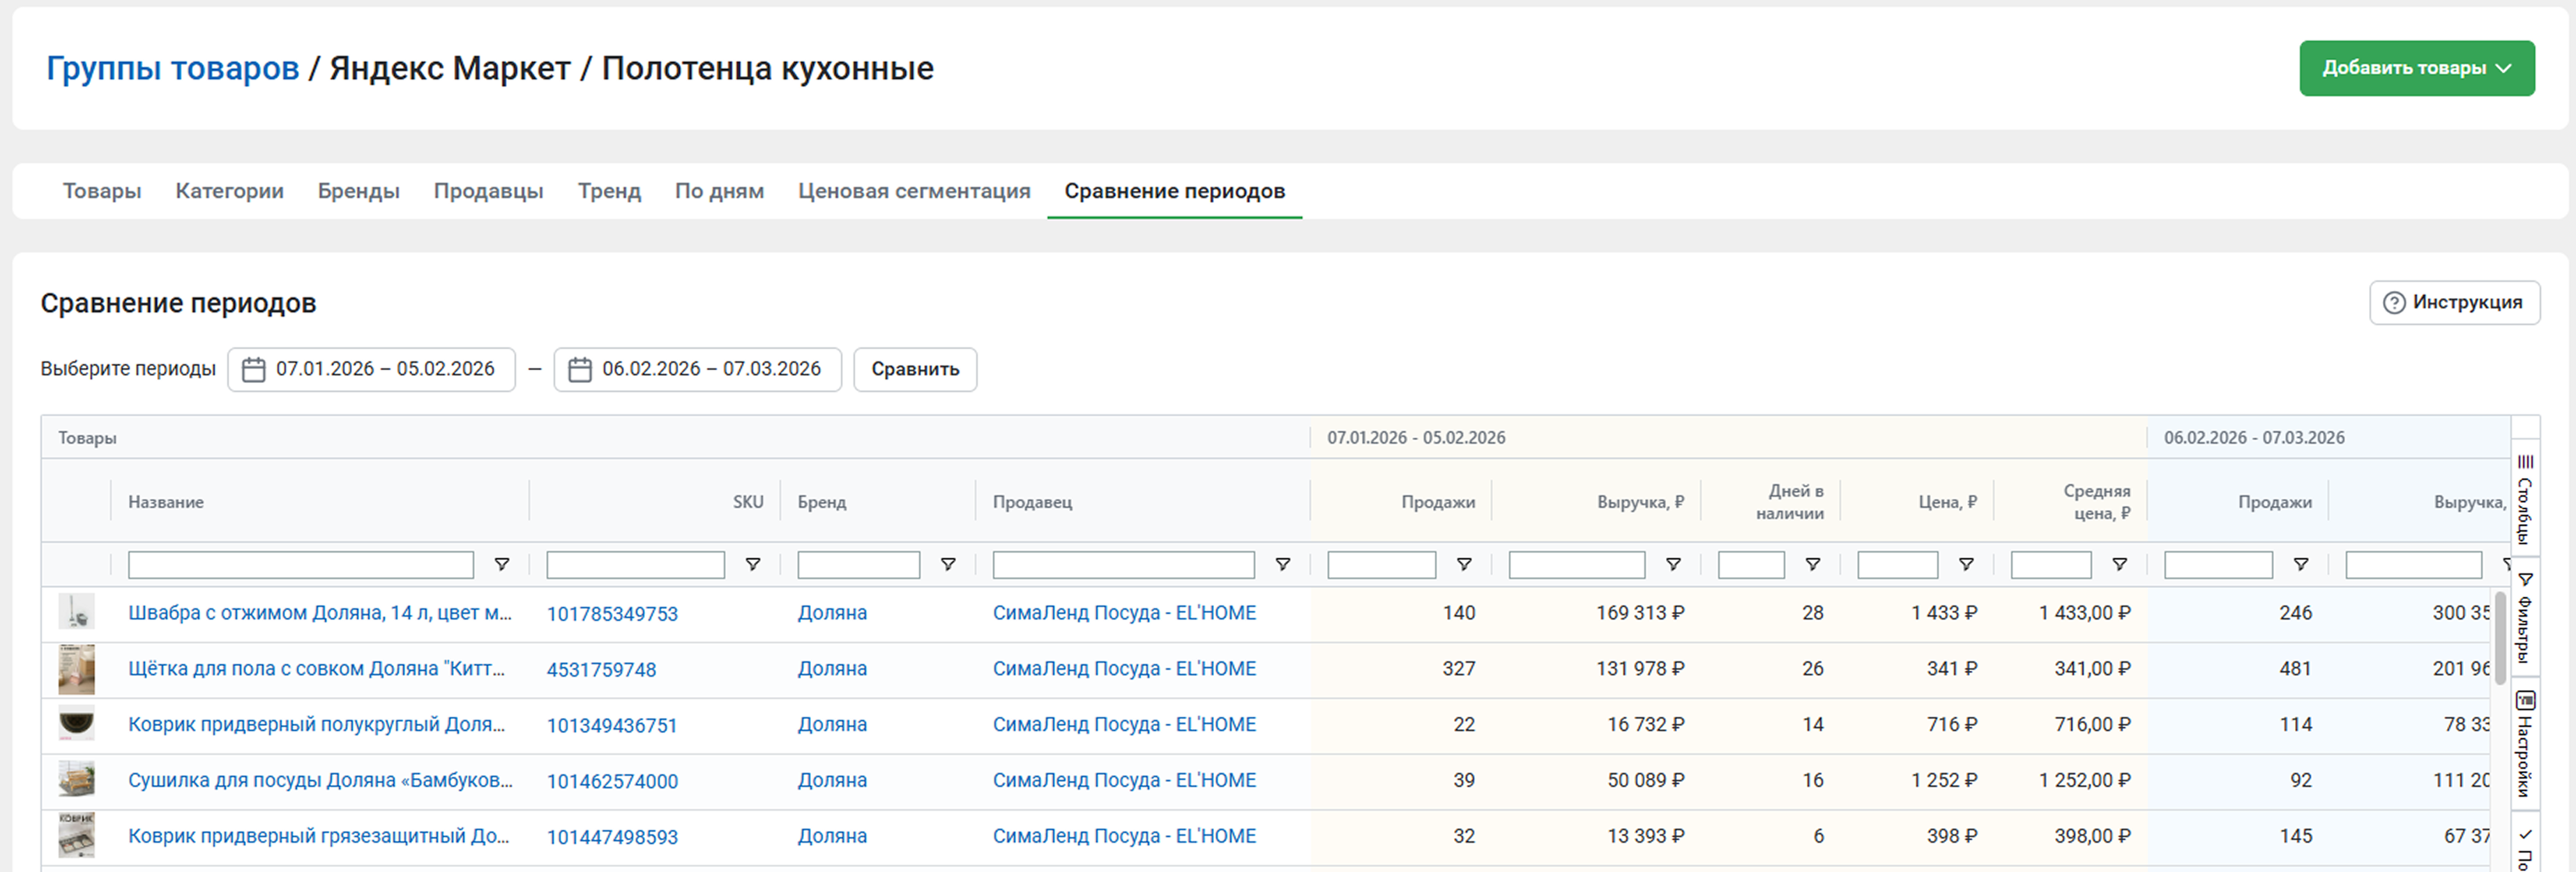Click the Название filter text field
Viewport: 2576px width, 872px height.
(x=300, y=565)
